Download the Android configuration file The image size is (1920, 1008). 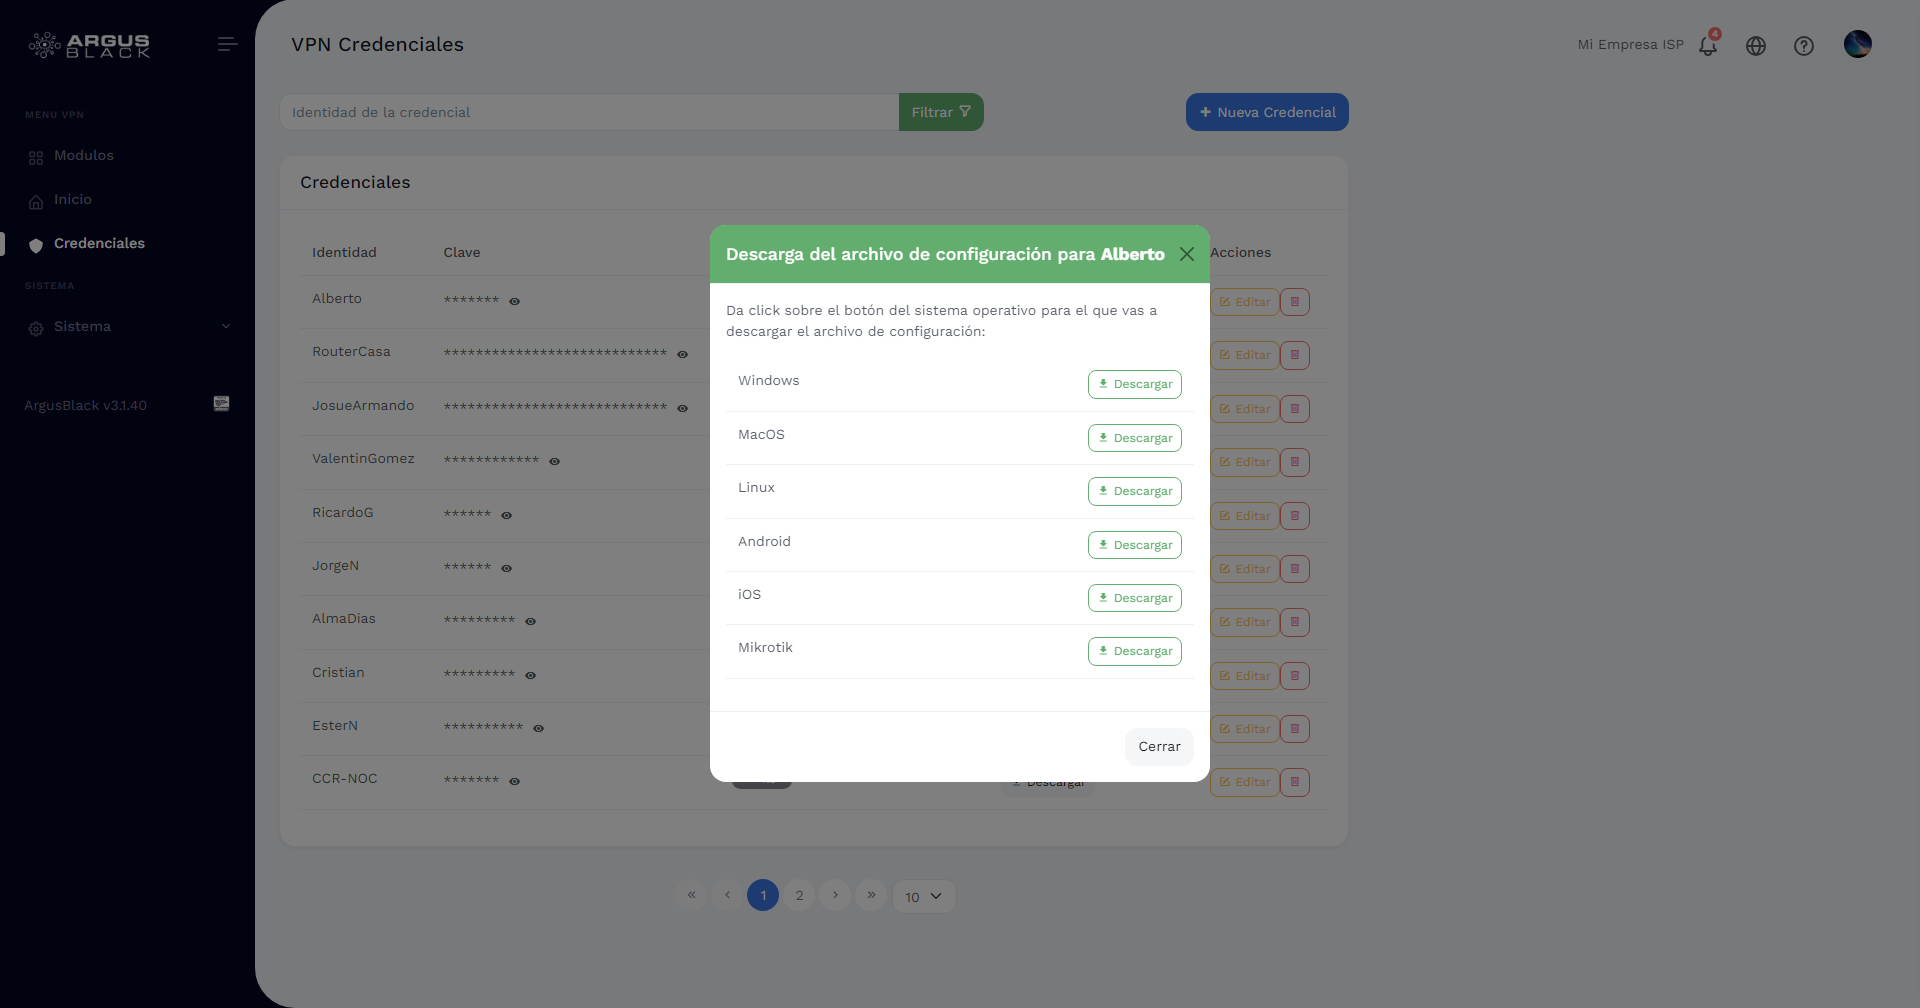click(1134, 545)
